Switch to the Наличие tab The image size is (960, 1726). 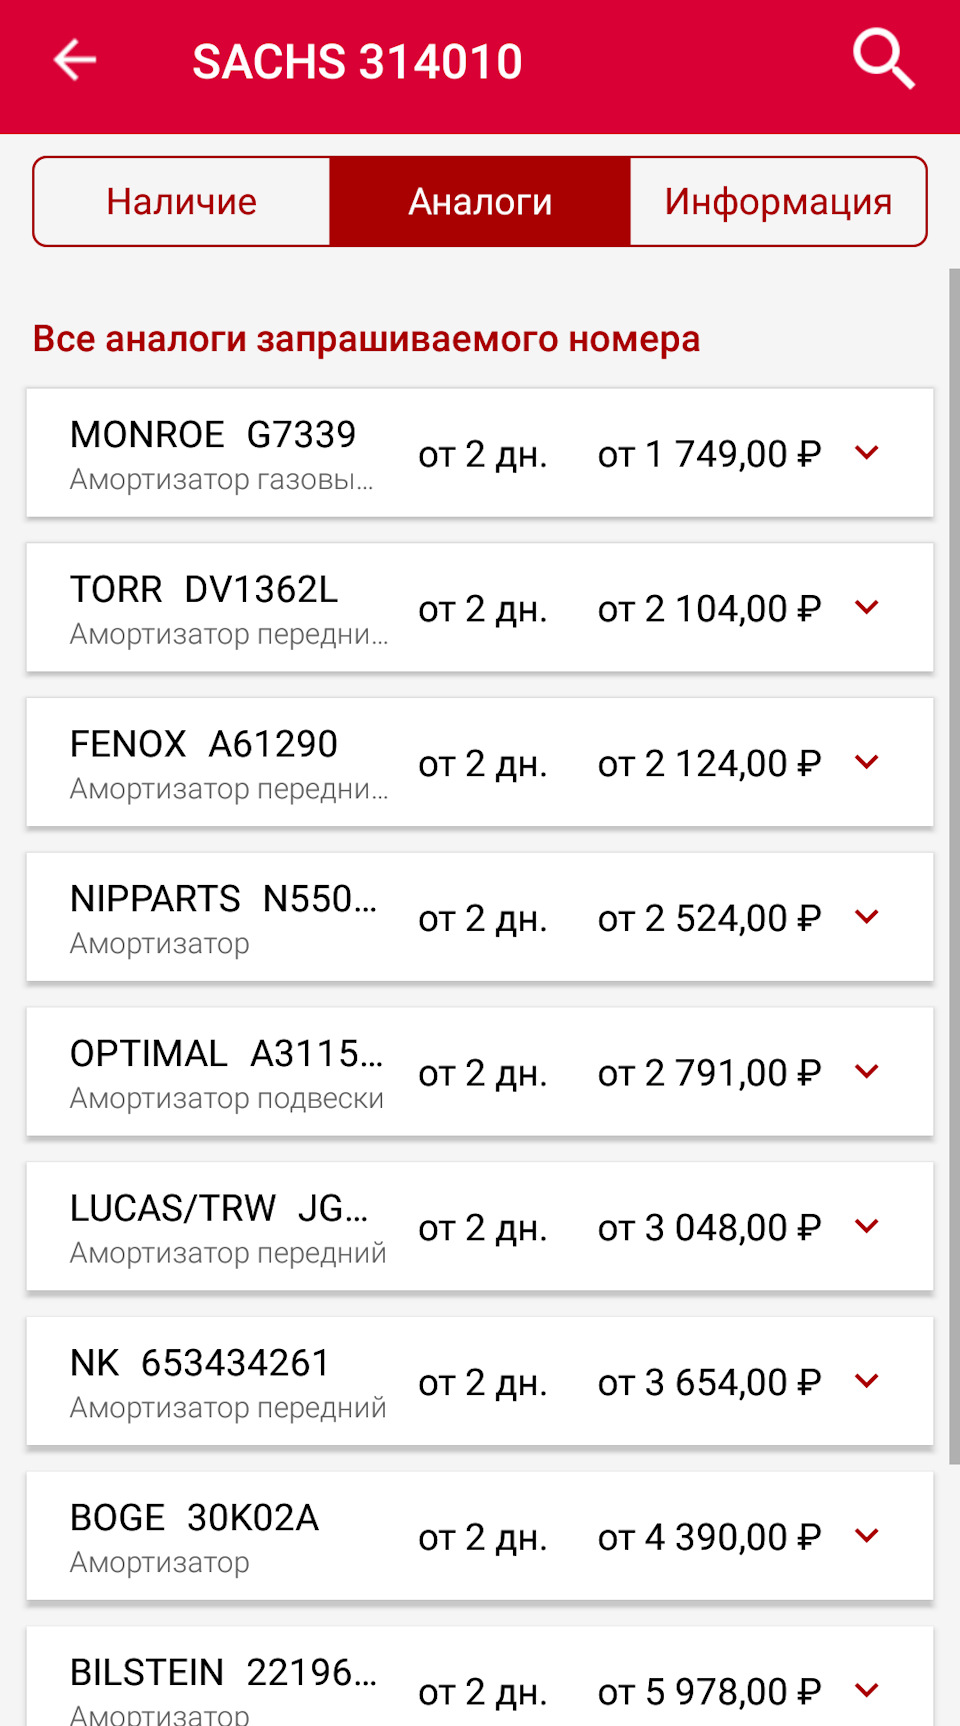point(182,201)
